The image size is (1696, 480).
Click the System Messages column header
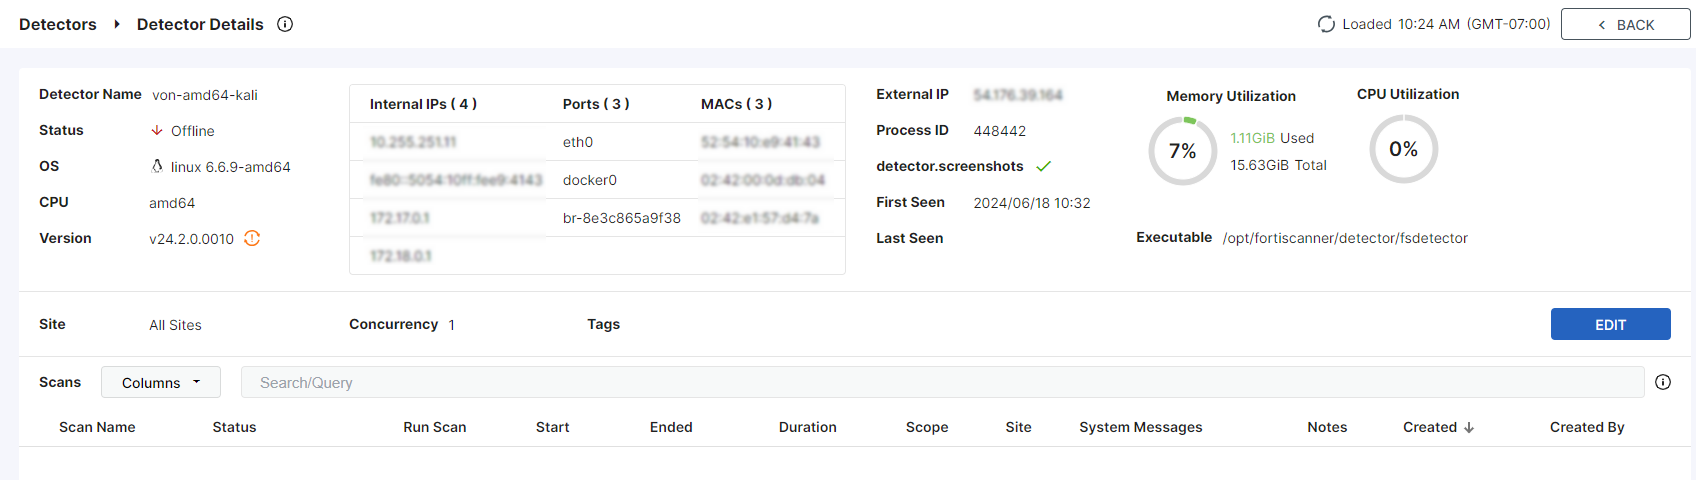coord(1140,427)
